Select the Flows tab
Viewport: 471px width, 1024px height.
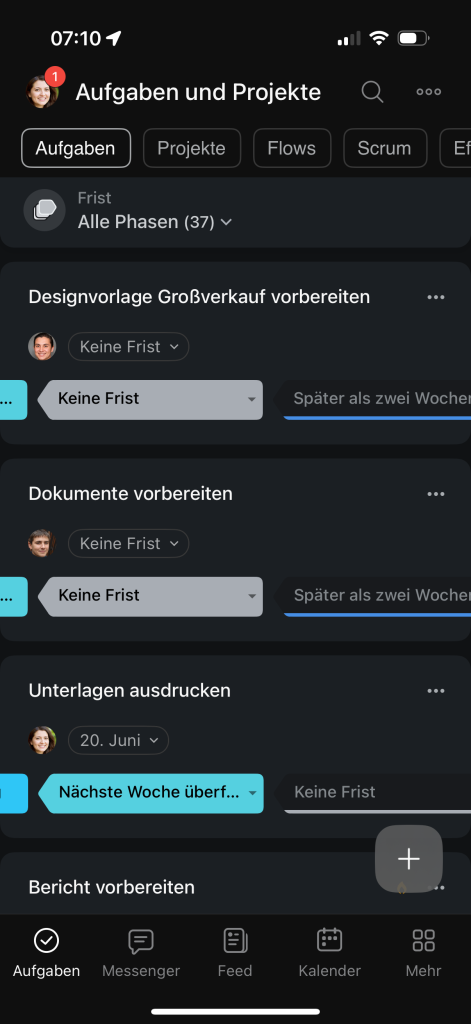tap(291, 148)
